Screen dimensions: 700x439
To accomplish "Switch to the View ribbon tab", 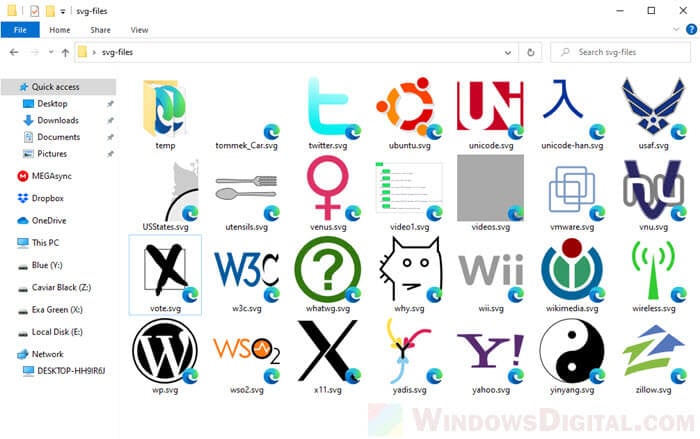I will [139, 30].
